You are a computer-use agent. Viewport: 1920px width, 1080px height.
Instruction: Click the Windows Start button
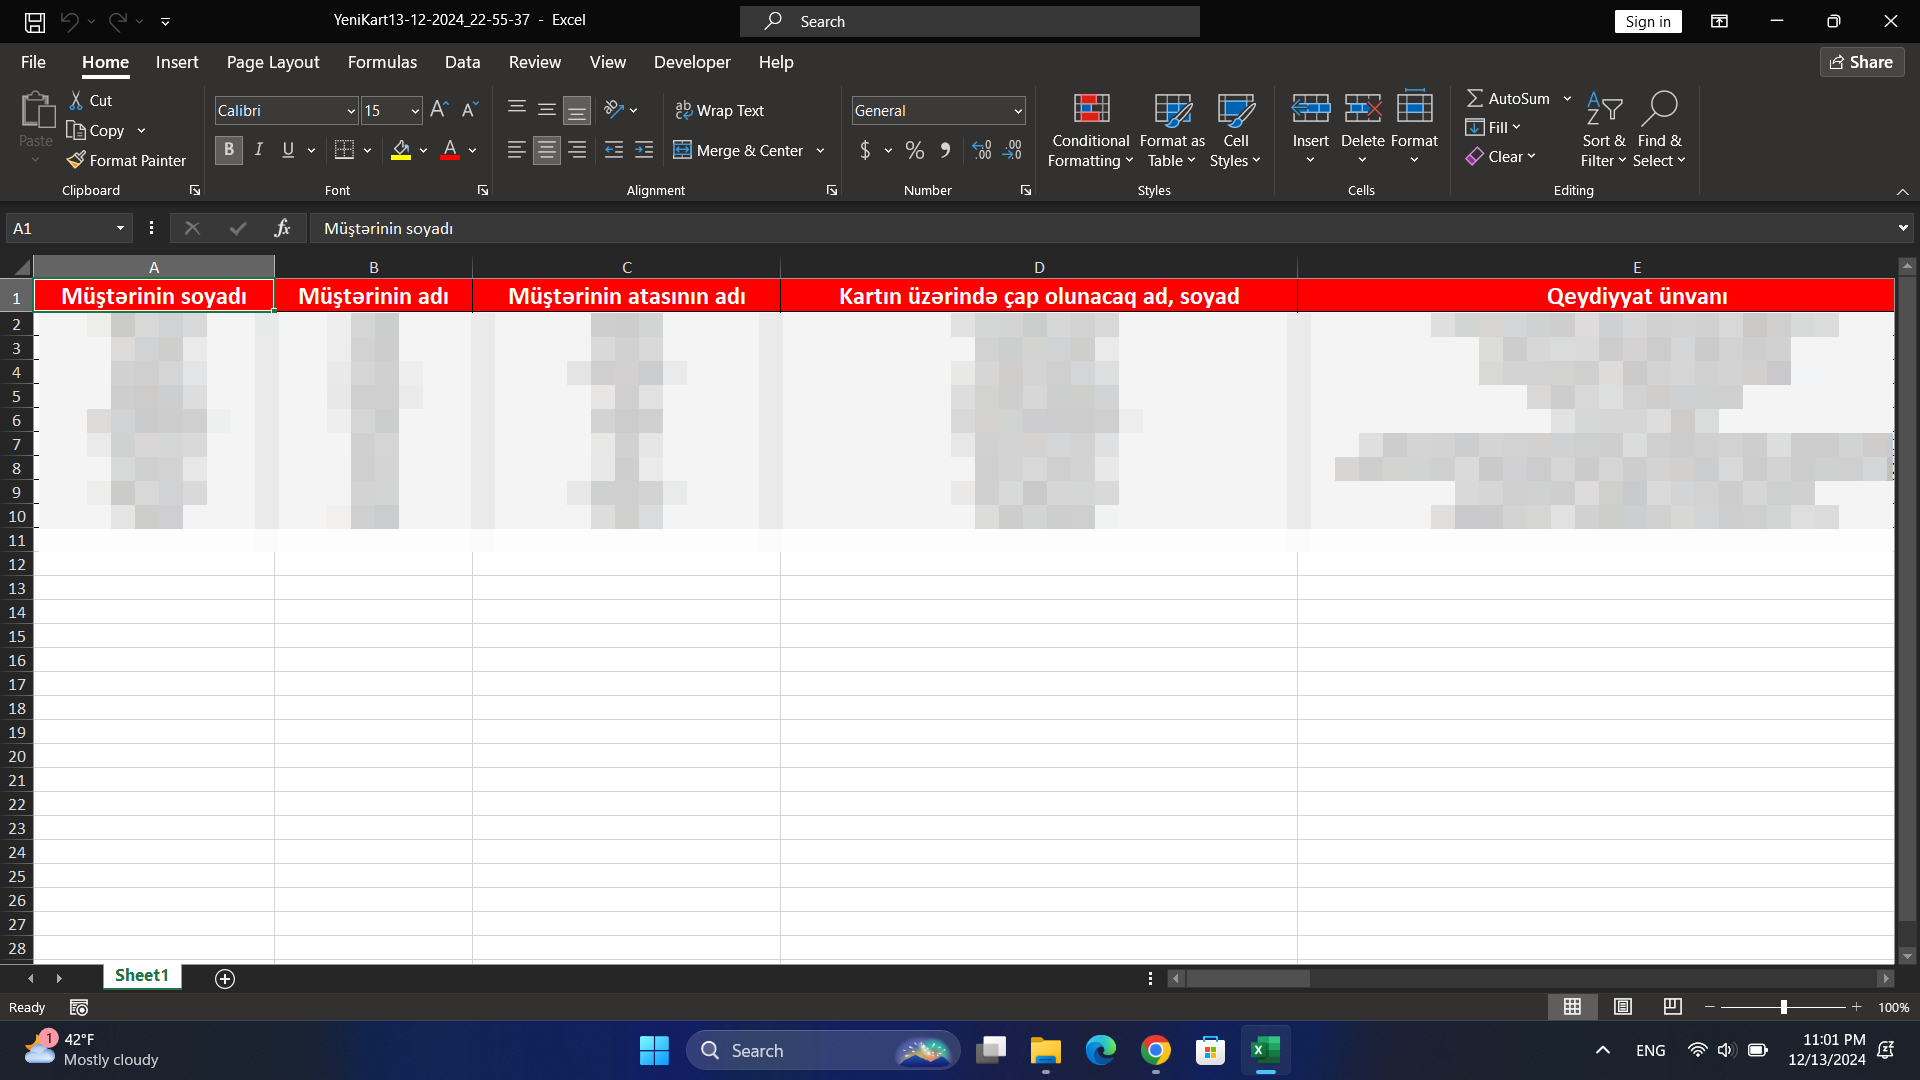point(654,1051)
